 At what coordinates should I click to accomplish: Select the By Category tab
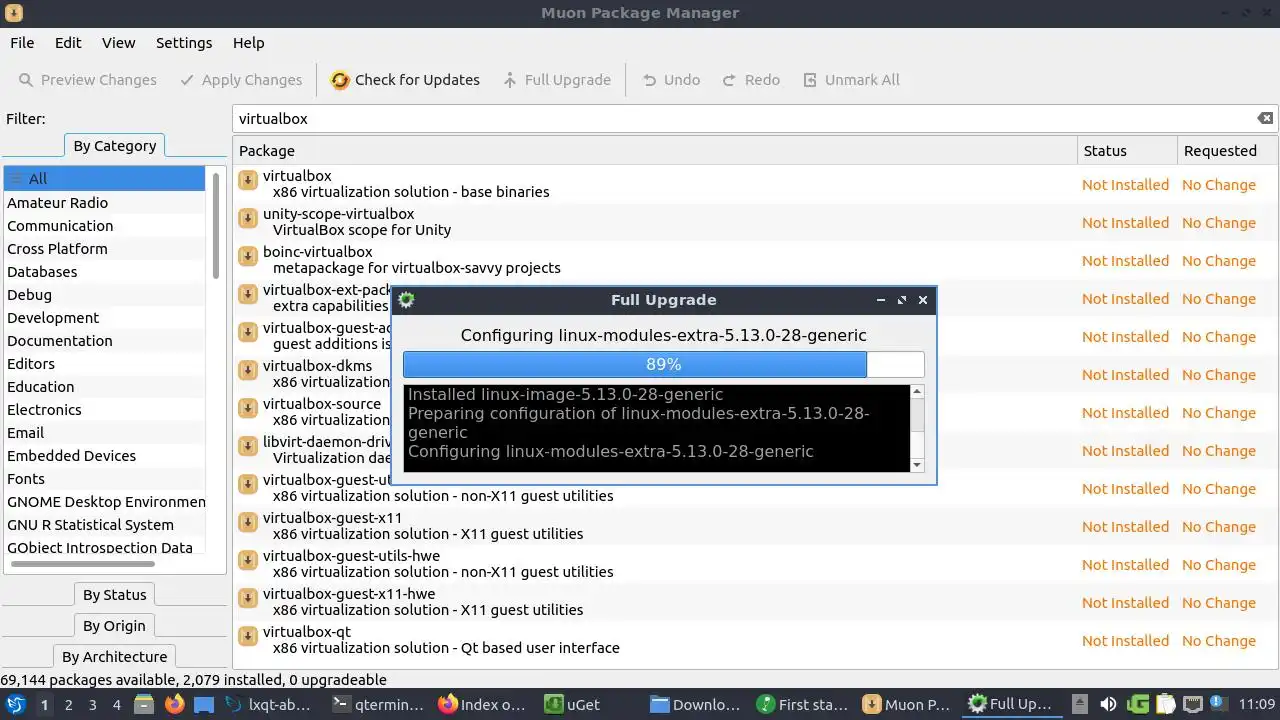(x=114, y=146)
